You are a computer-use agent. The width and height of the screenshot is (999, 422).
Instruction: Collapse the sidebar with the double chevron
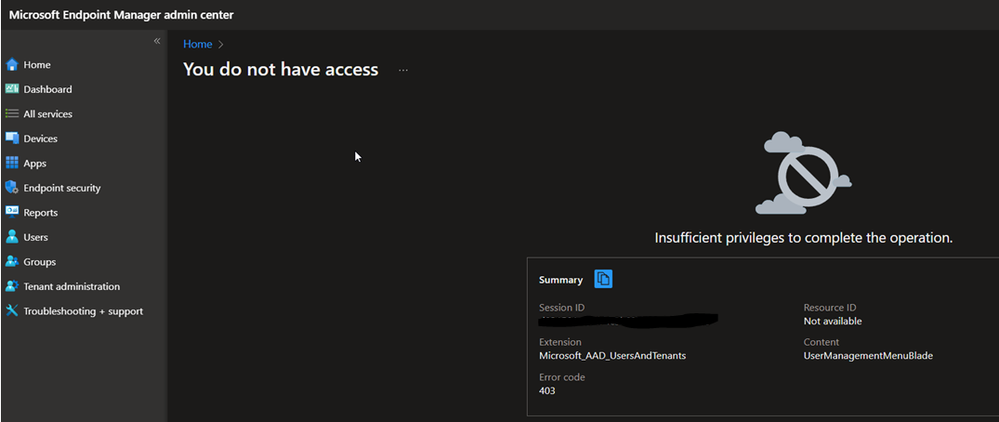click(x=157, y=41)
